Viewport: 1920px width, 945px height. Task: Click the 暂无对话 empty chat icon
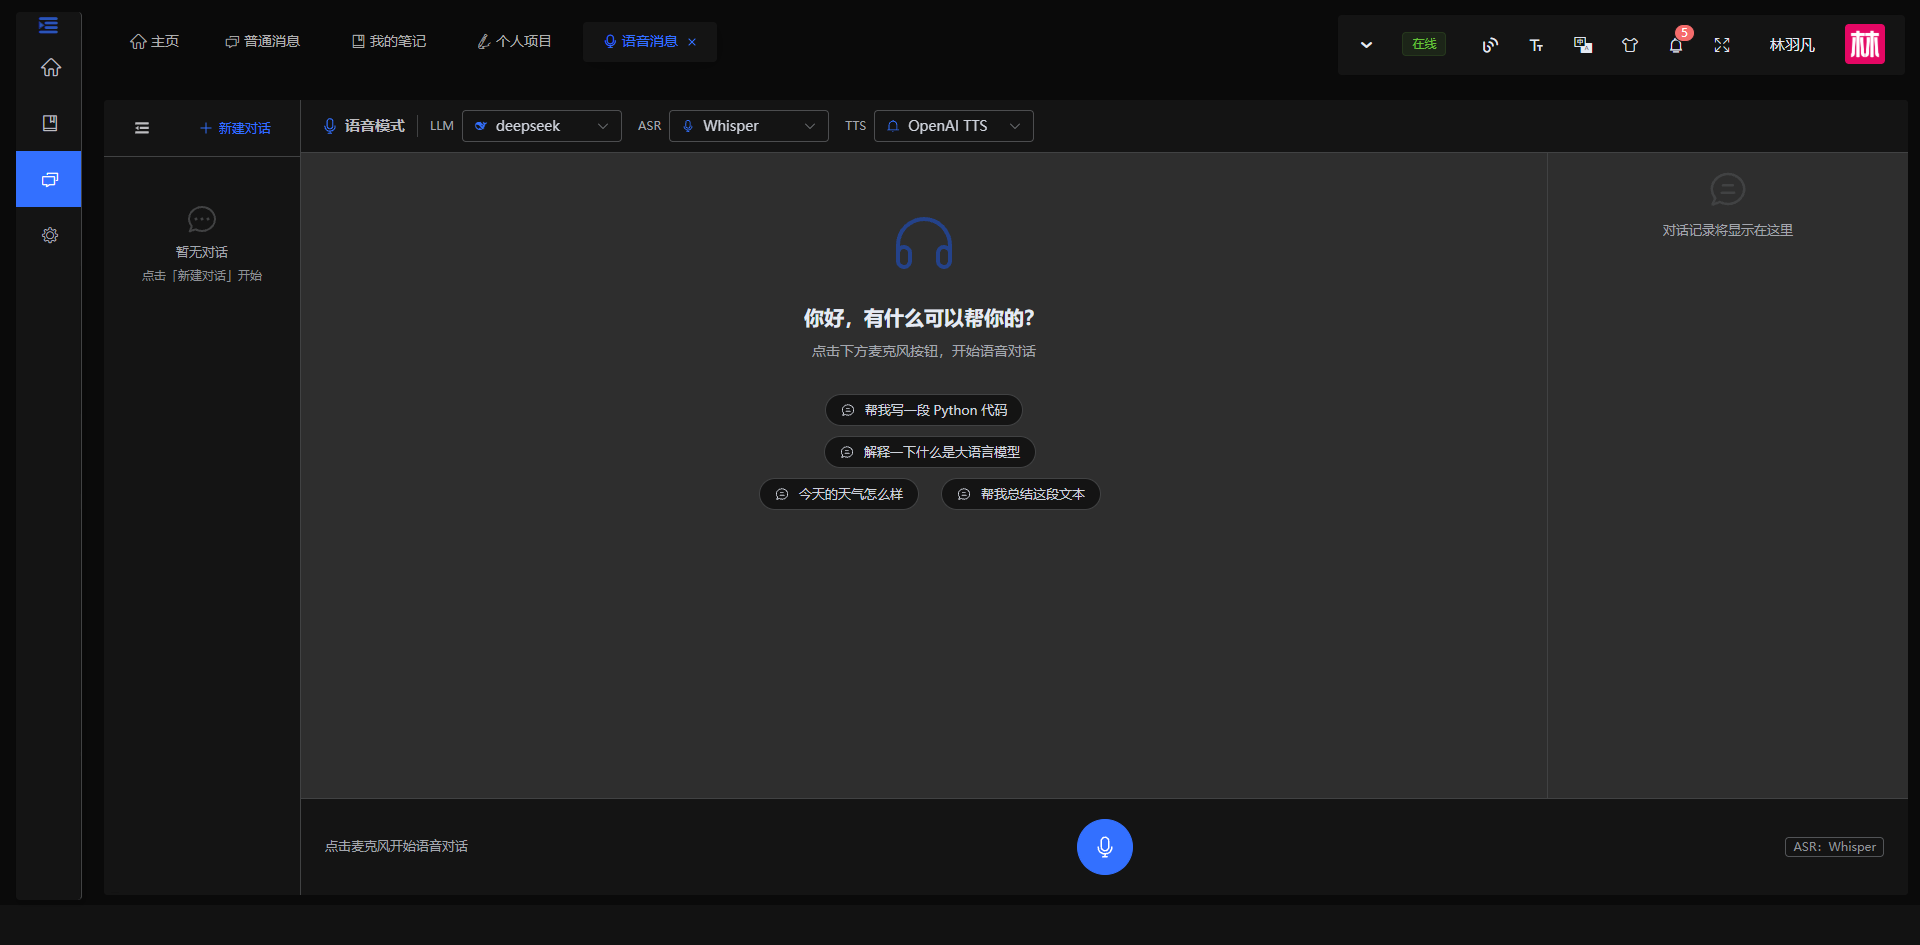coord(202,219)
